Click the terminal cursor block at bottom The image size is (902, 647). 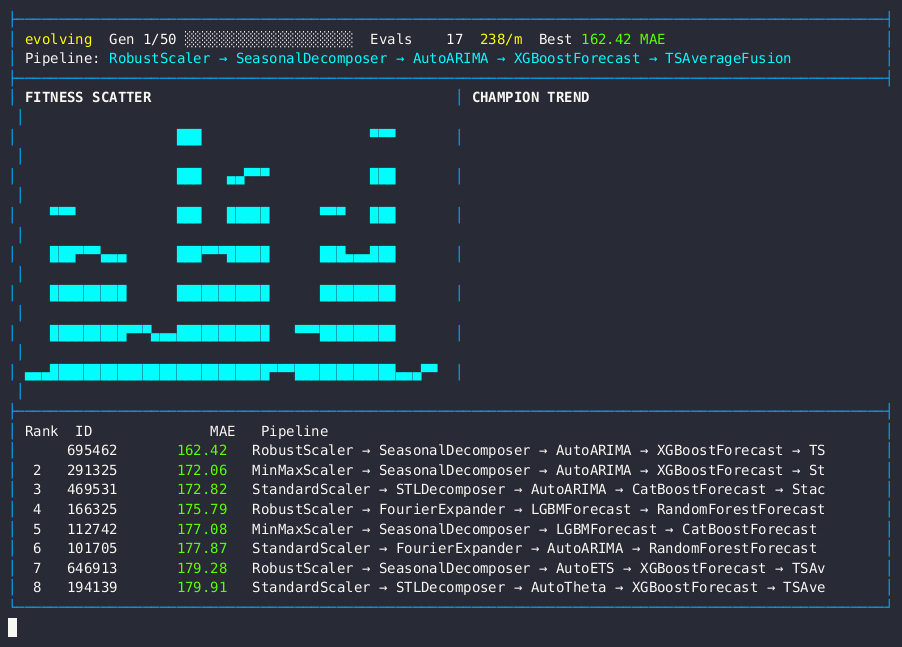[13, 627]
